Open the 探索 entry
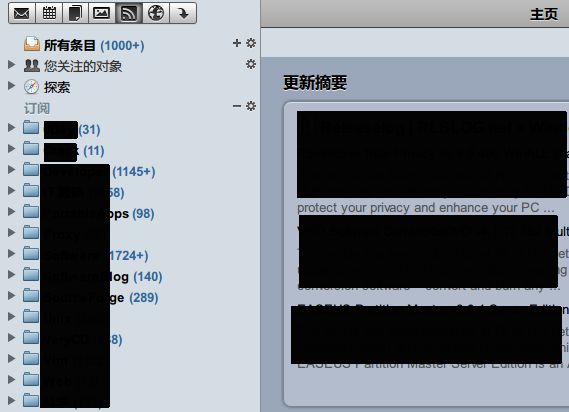This screenshot has width=569, height=412. (57, 87)
